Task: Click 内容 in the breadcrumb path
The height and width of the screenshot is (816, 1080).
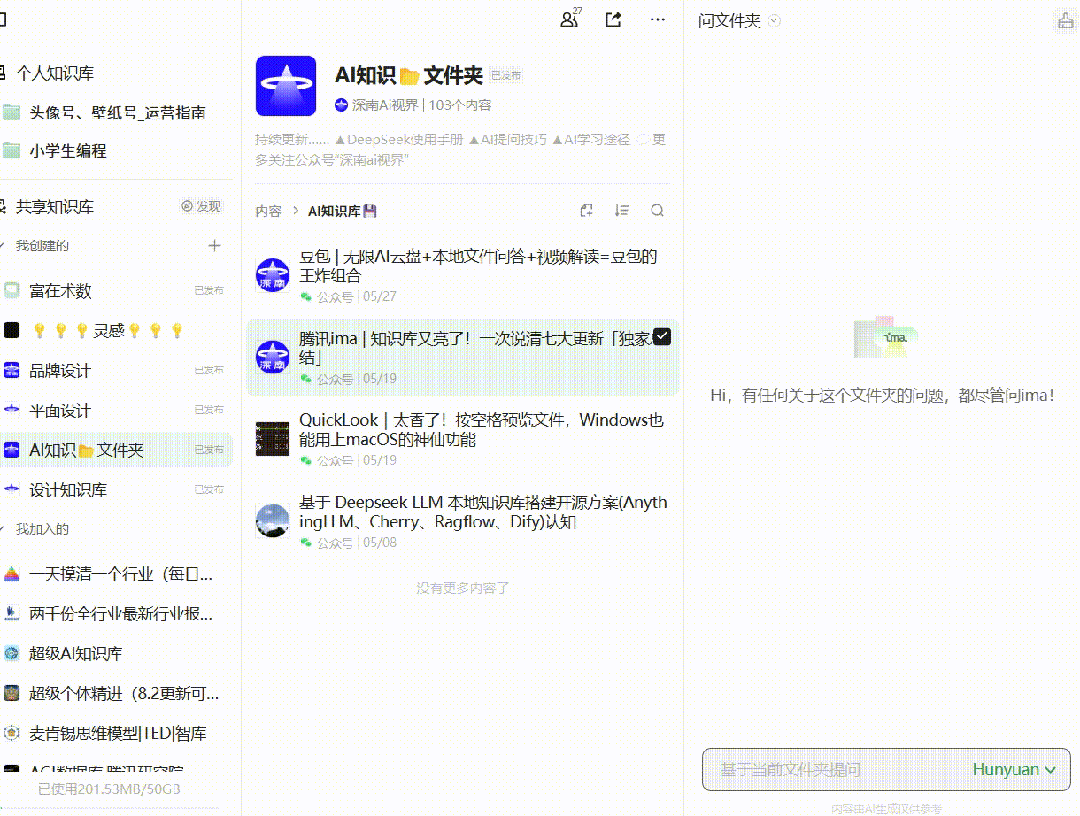Action: (268, 211)
